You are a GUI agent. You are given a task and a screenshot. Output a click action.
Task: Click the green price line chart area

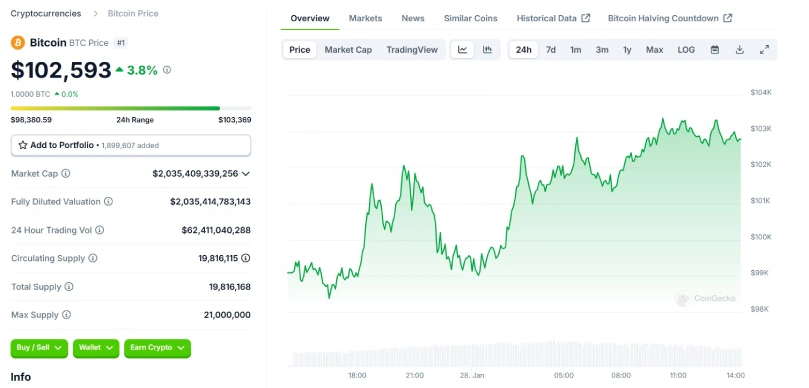(514, 209)
